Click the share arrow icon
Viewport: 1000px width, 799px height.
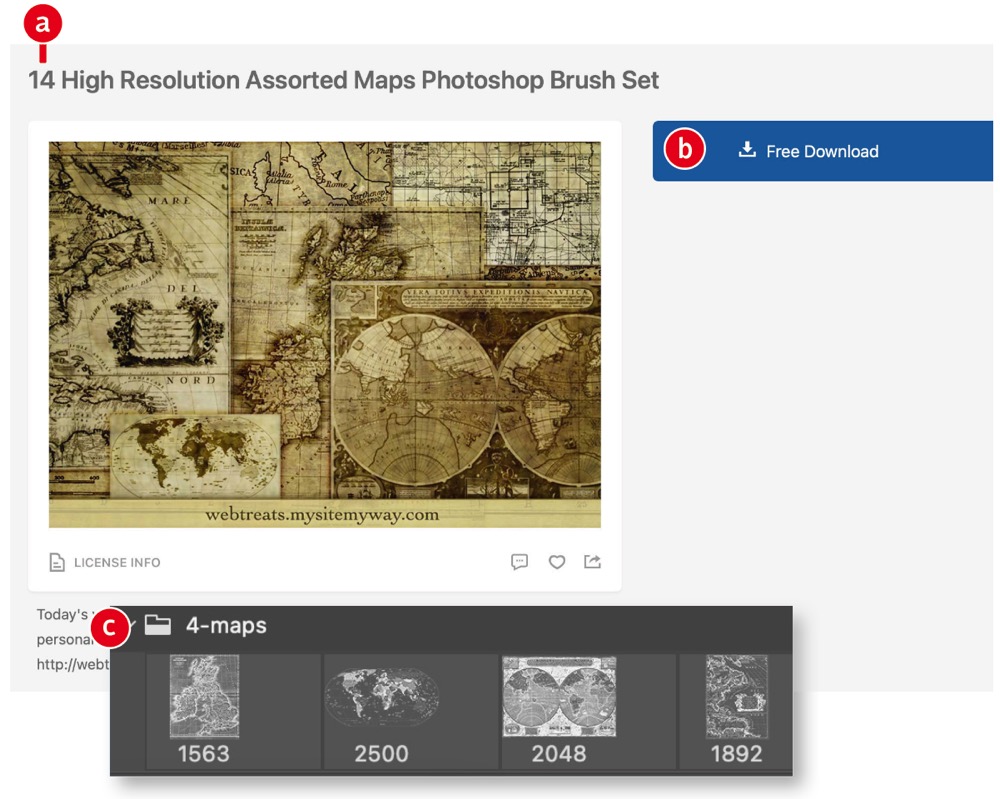[592, 561]
